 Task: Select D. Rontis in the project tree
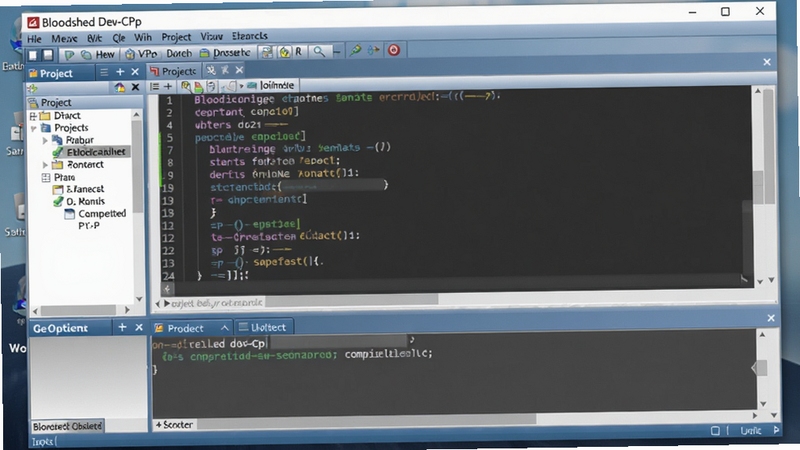point(80,202)
